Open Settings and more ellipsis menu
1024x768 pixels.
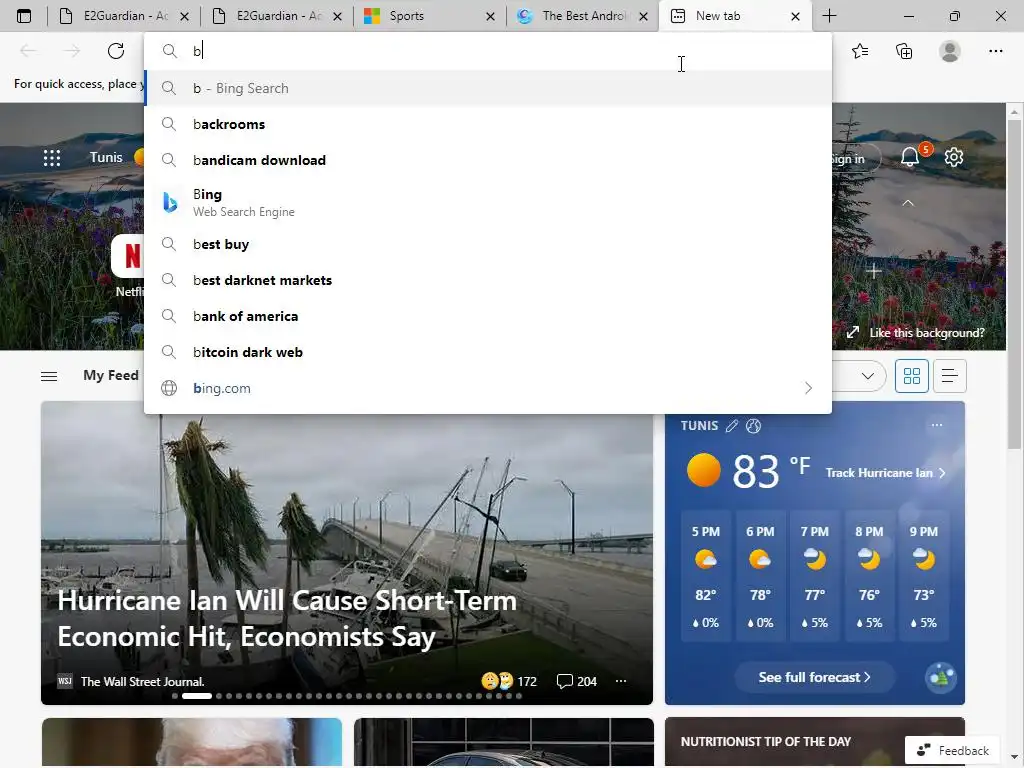995,51
